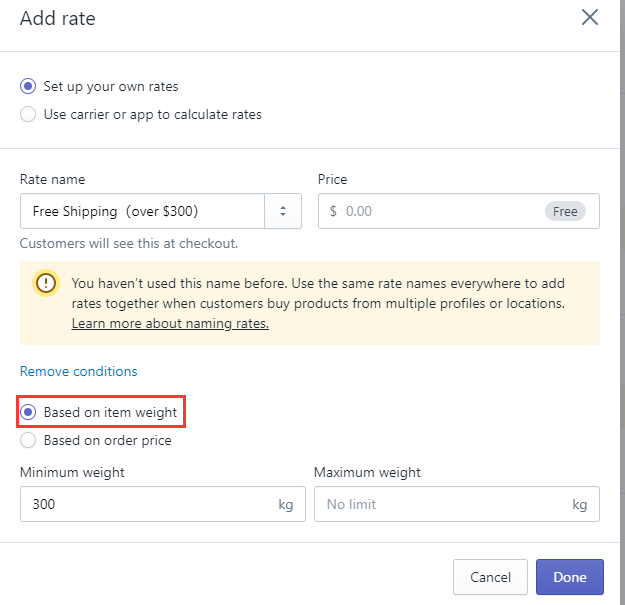Click the Minimum weight field
Viewport: 625px width, 605px height.
pyautogui.click(x=150, y=504)
